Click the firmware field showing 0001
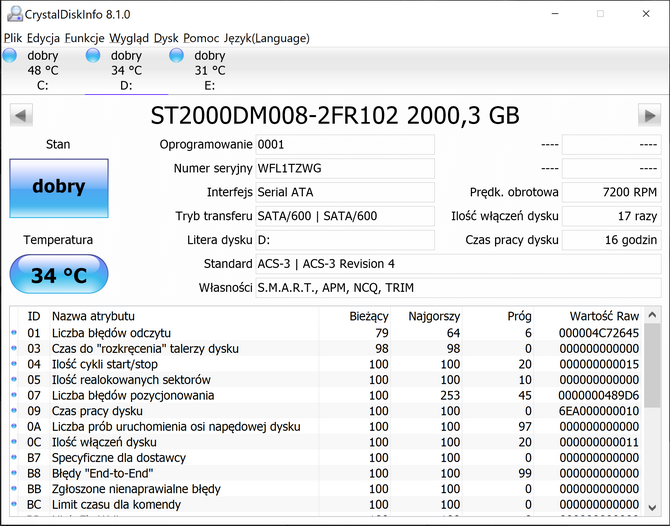The height and width of the screenshot is (526, 670). 345,144
